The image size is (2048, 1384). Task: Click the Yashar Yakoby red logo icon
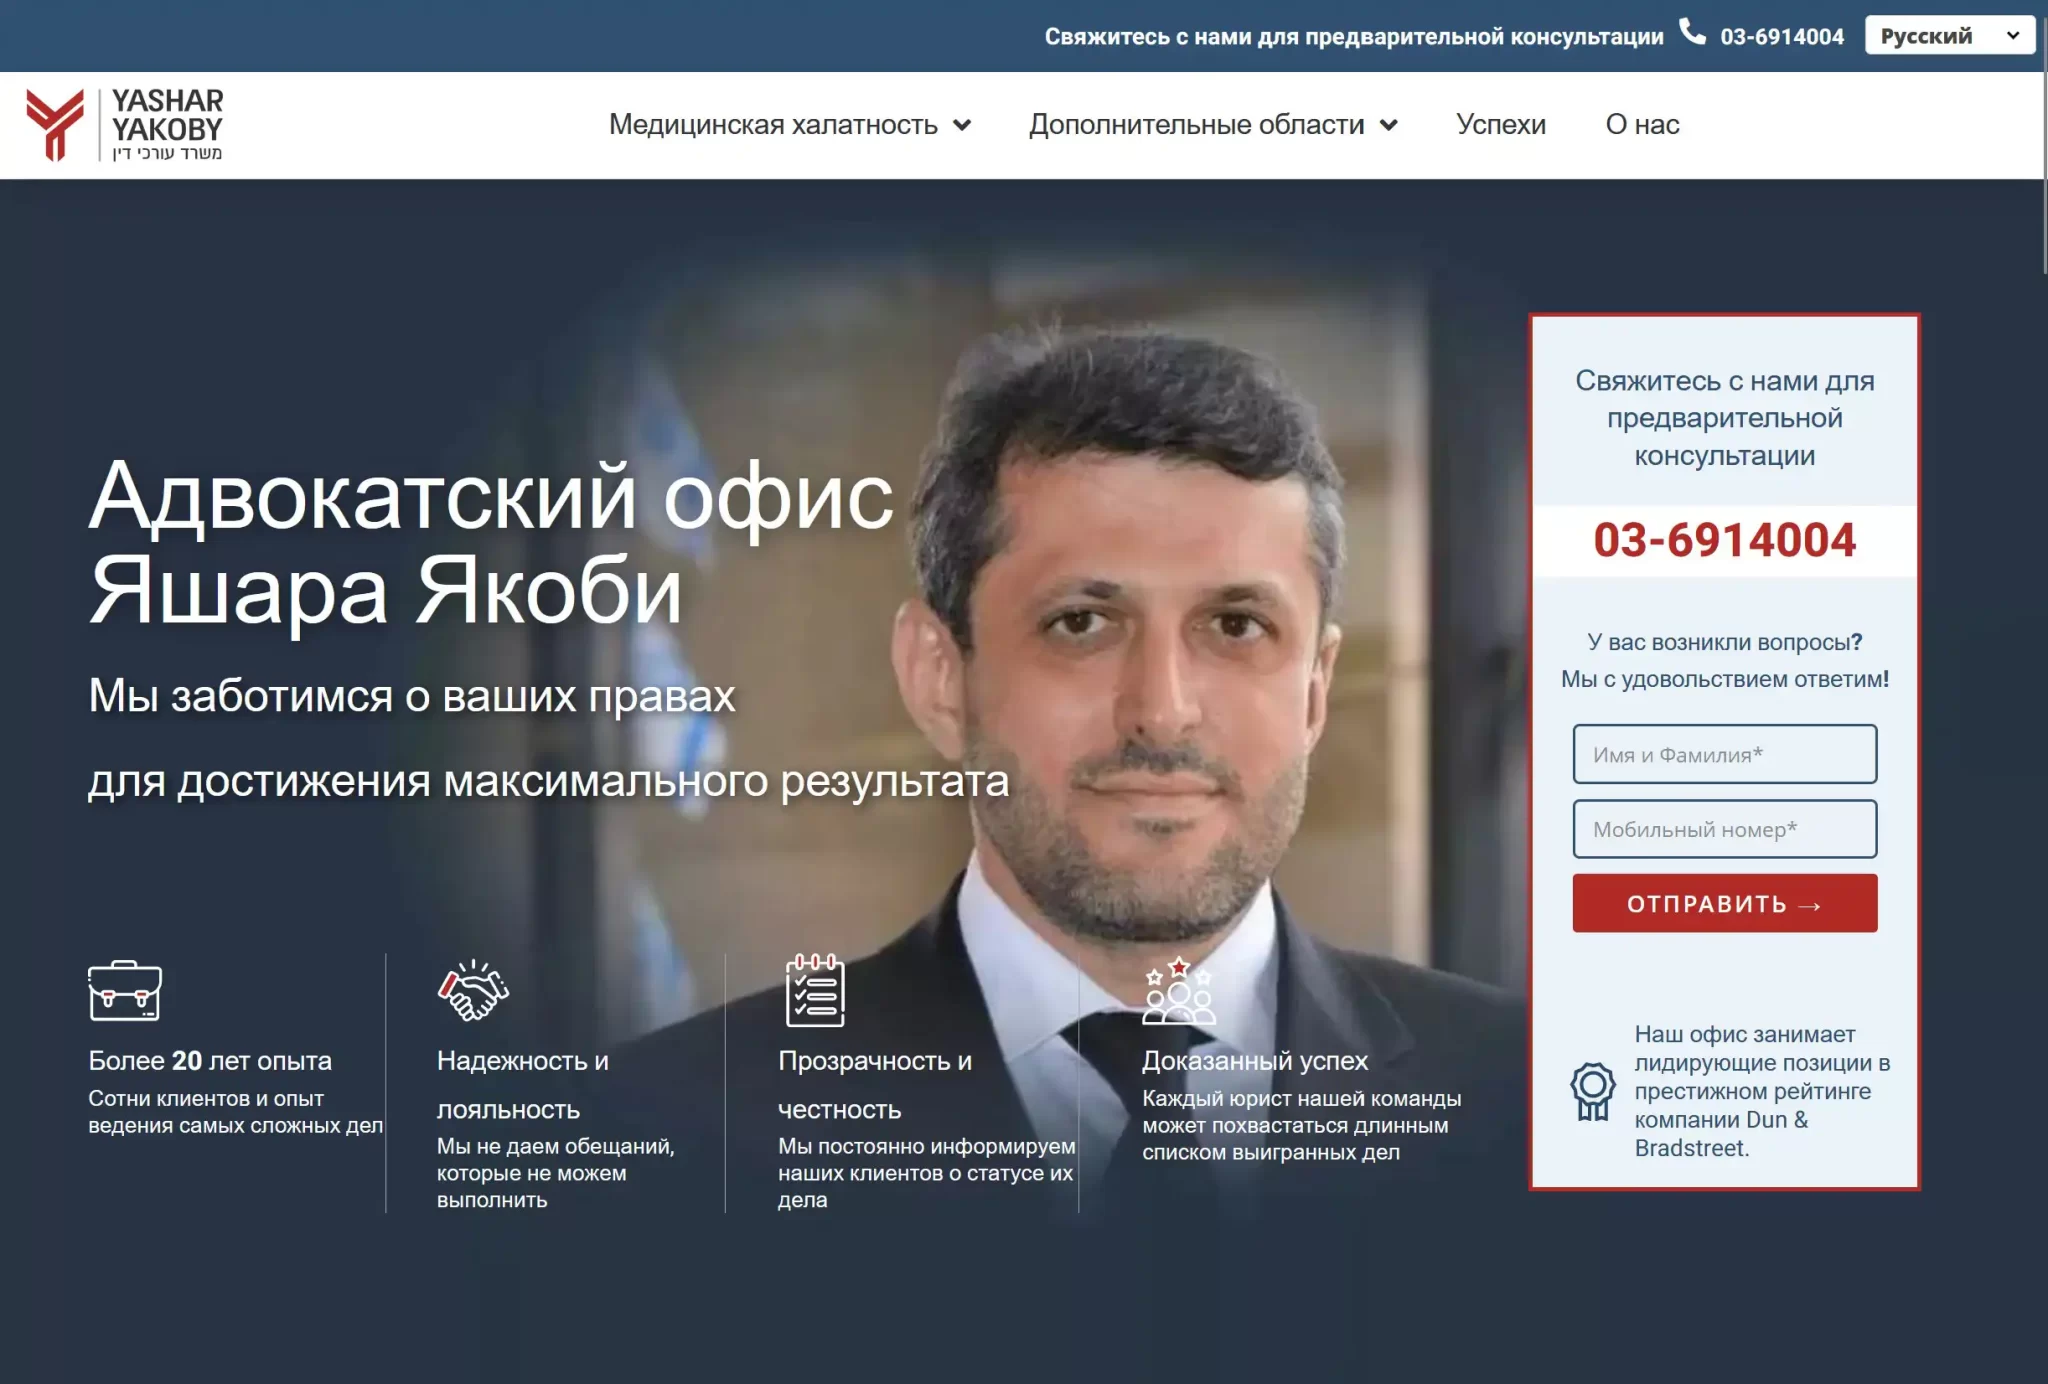click(55, 123)
